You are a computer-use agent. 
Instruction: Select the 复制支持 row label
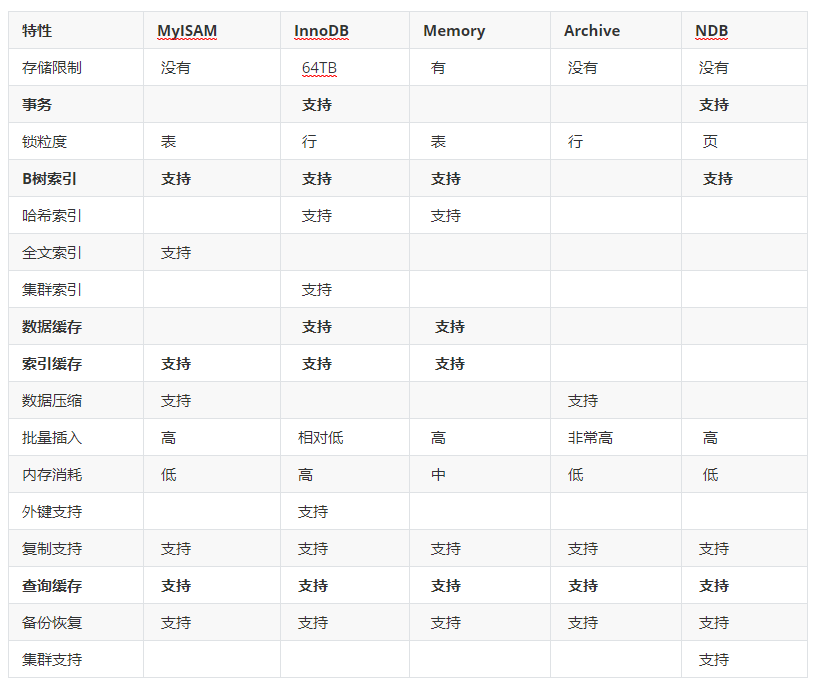pyautogui.click(x=52, y=549)
